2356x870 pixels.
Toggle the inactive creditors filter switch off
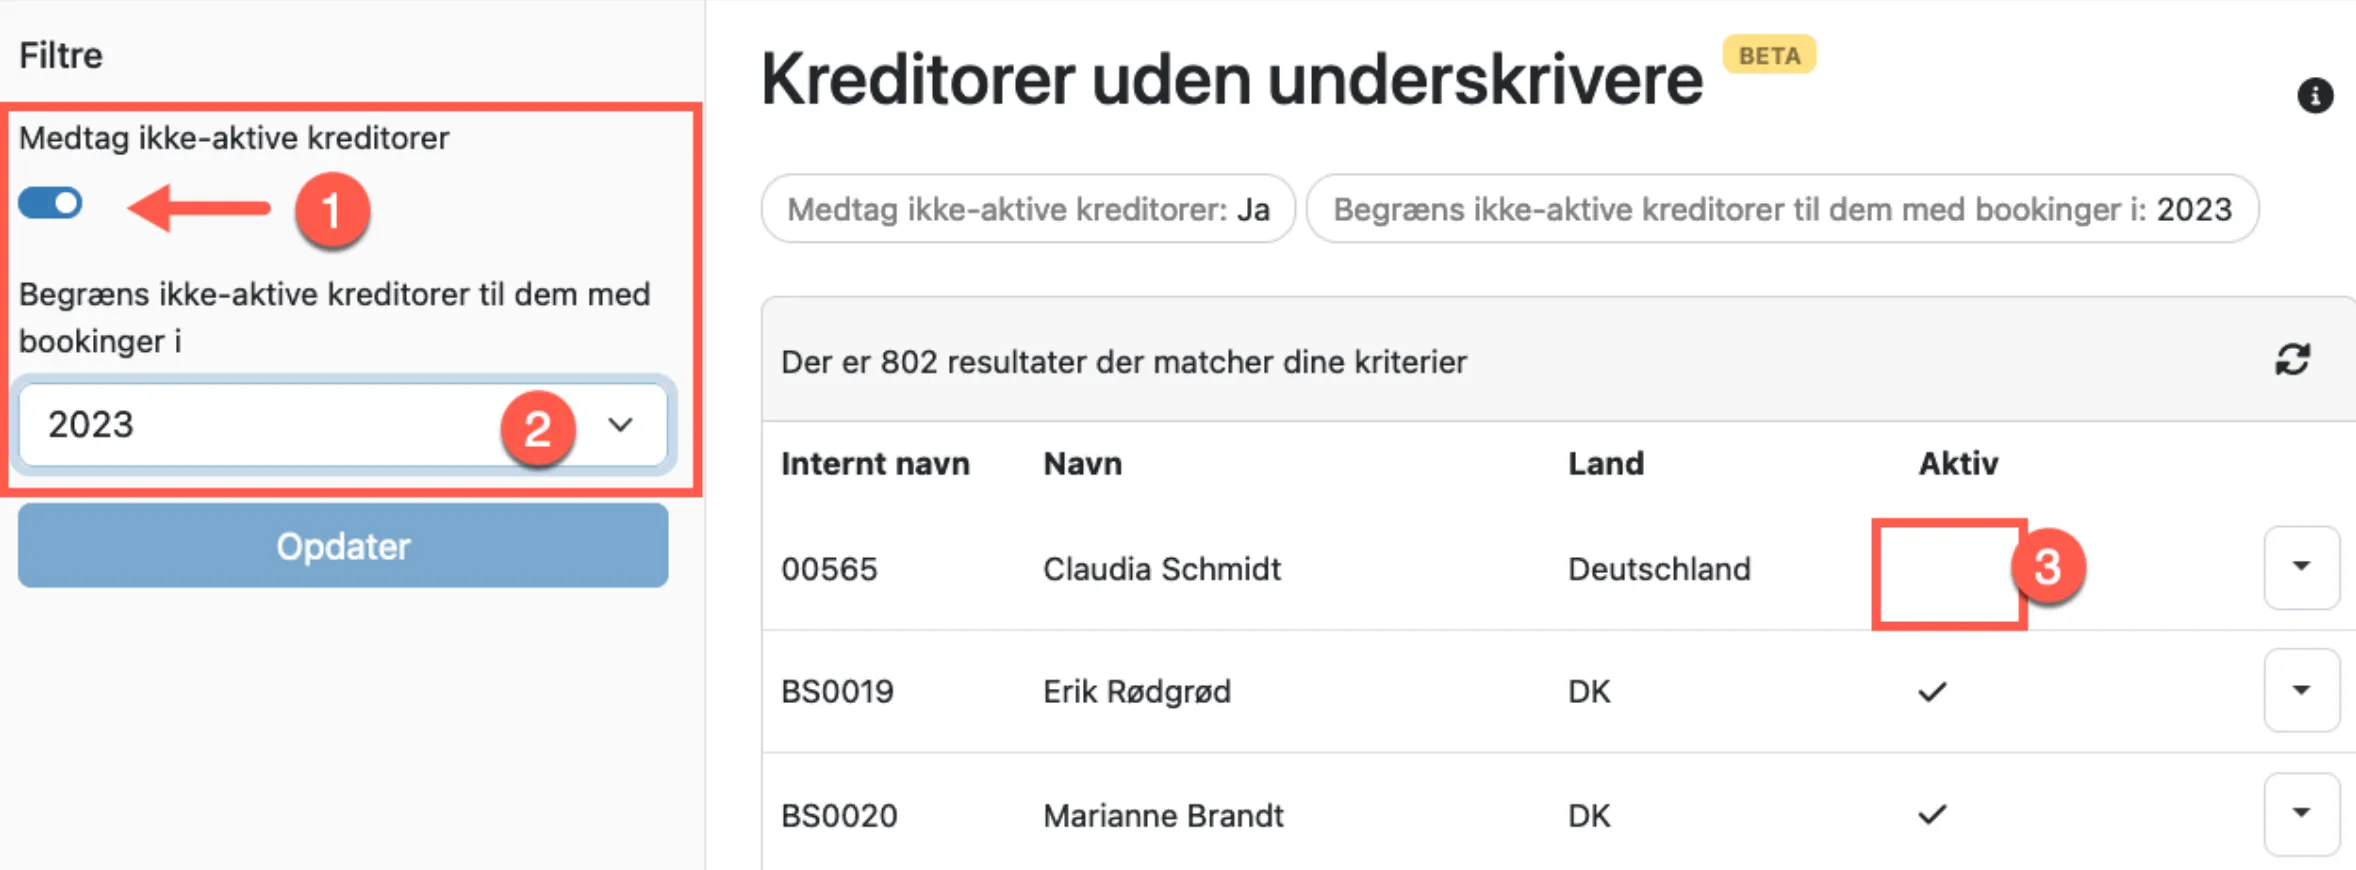(x=50, y=203)
